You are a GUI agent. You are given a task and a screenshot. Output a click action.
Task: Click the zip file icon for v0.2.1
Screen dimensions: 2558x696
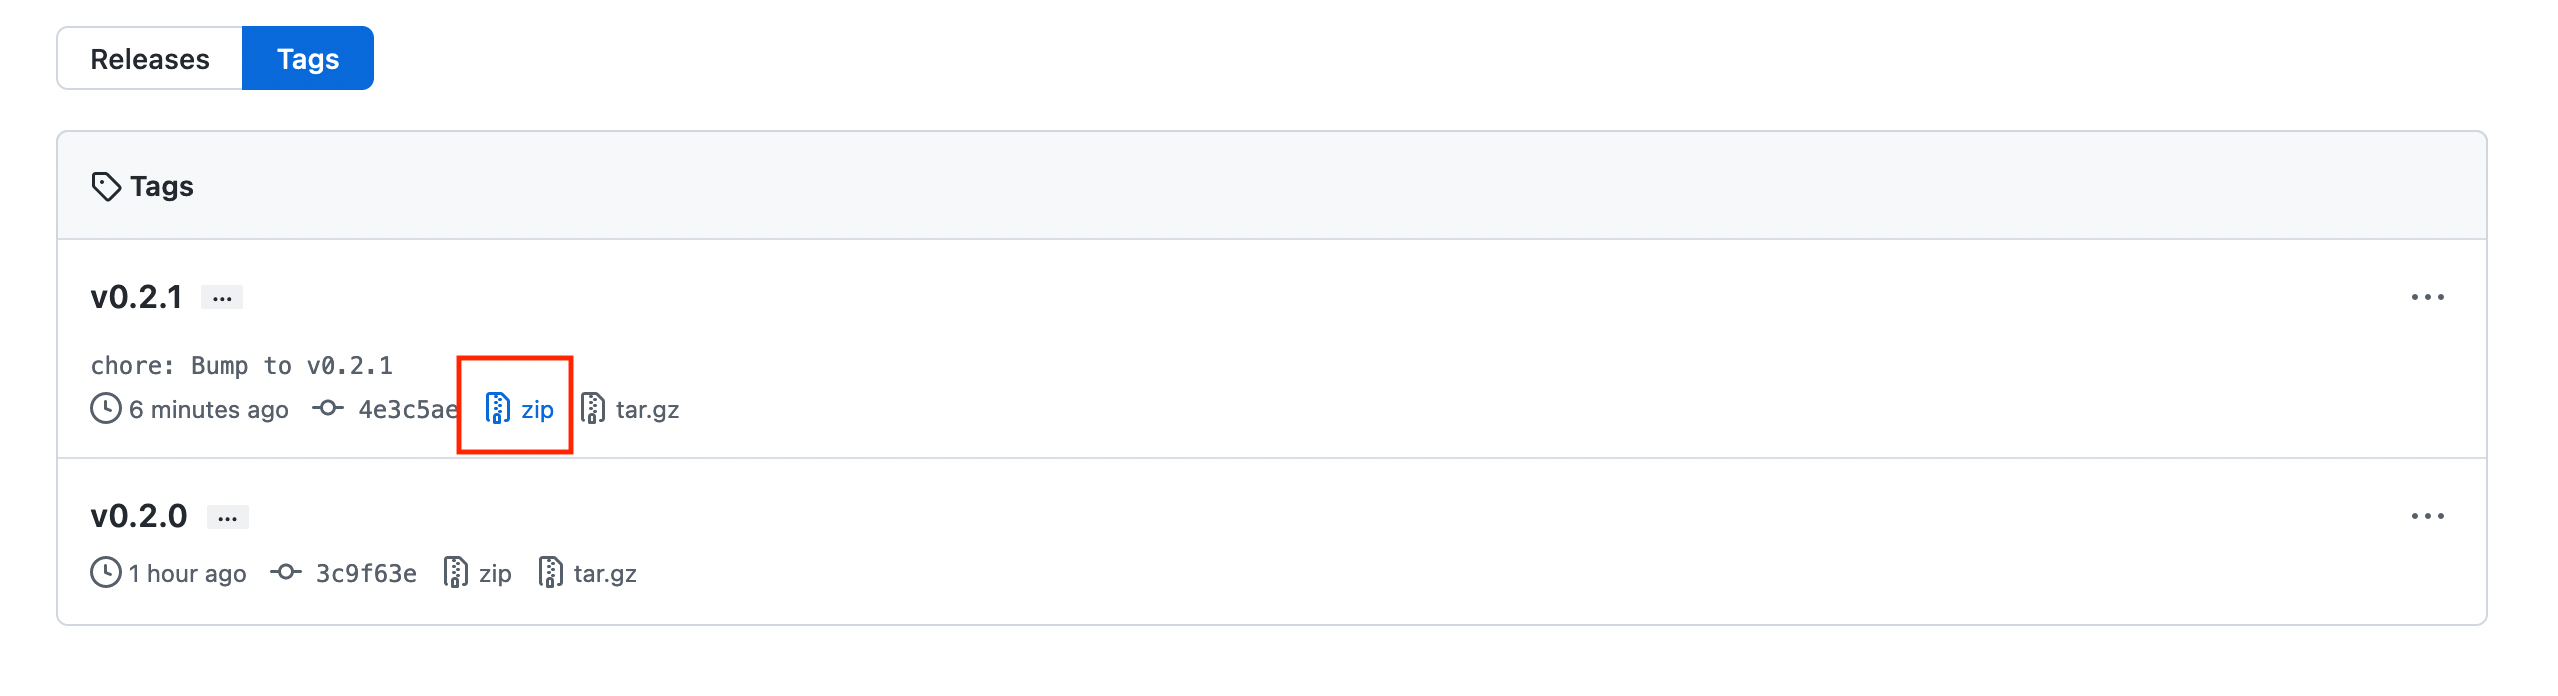498,409
